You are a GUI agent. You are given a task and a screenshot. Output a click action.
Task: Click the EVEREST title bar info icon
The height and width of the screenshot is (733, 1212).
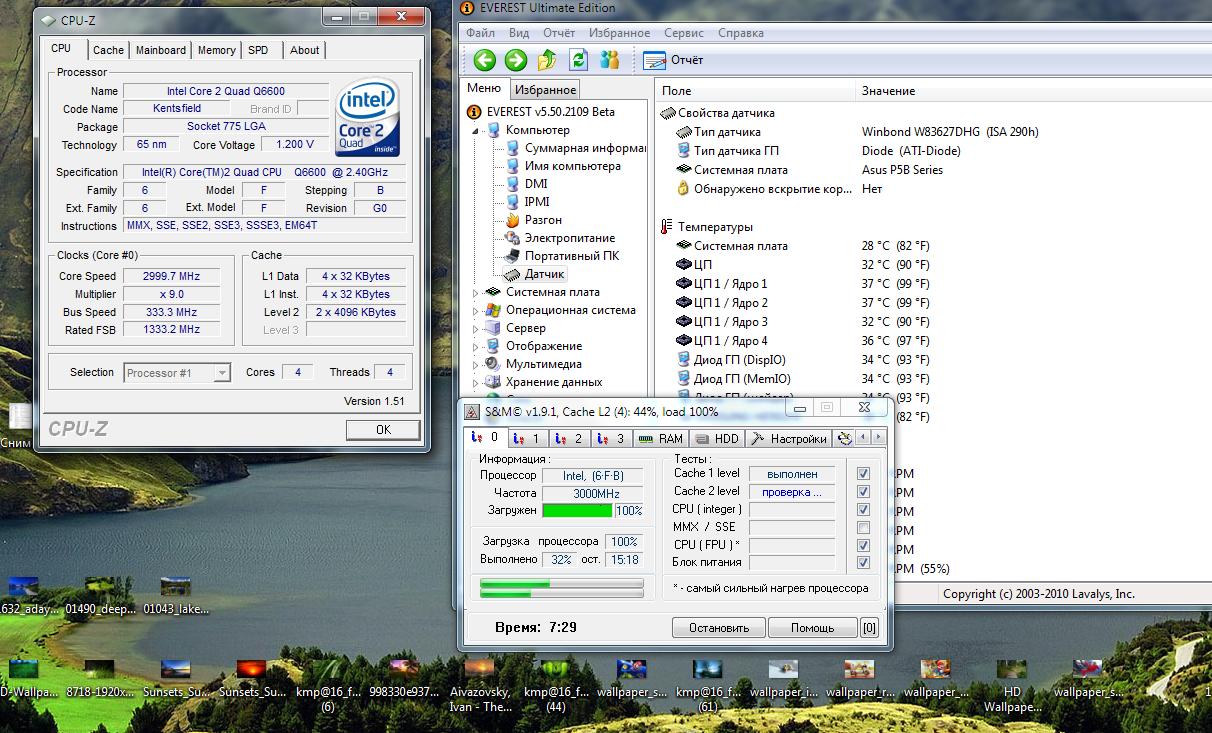coord(469,8)
